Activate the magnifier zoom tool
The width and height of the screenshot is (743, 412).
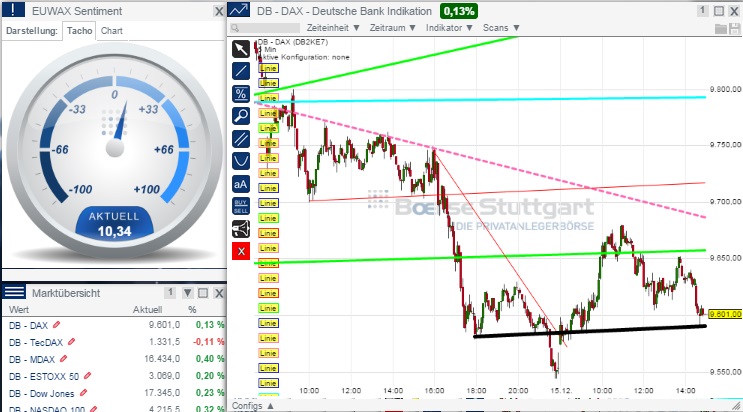241,116
